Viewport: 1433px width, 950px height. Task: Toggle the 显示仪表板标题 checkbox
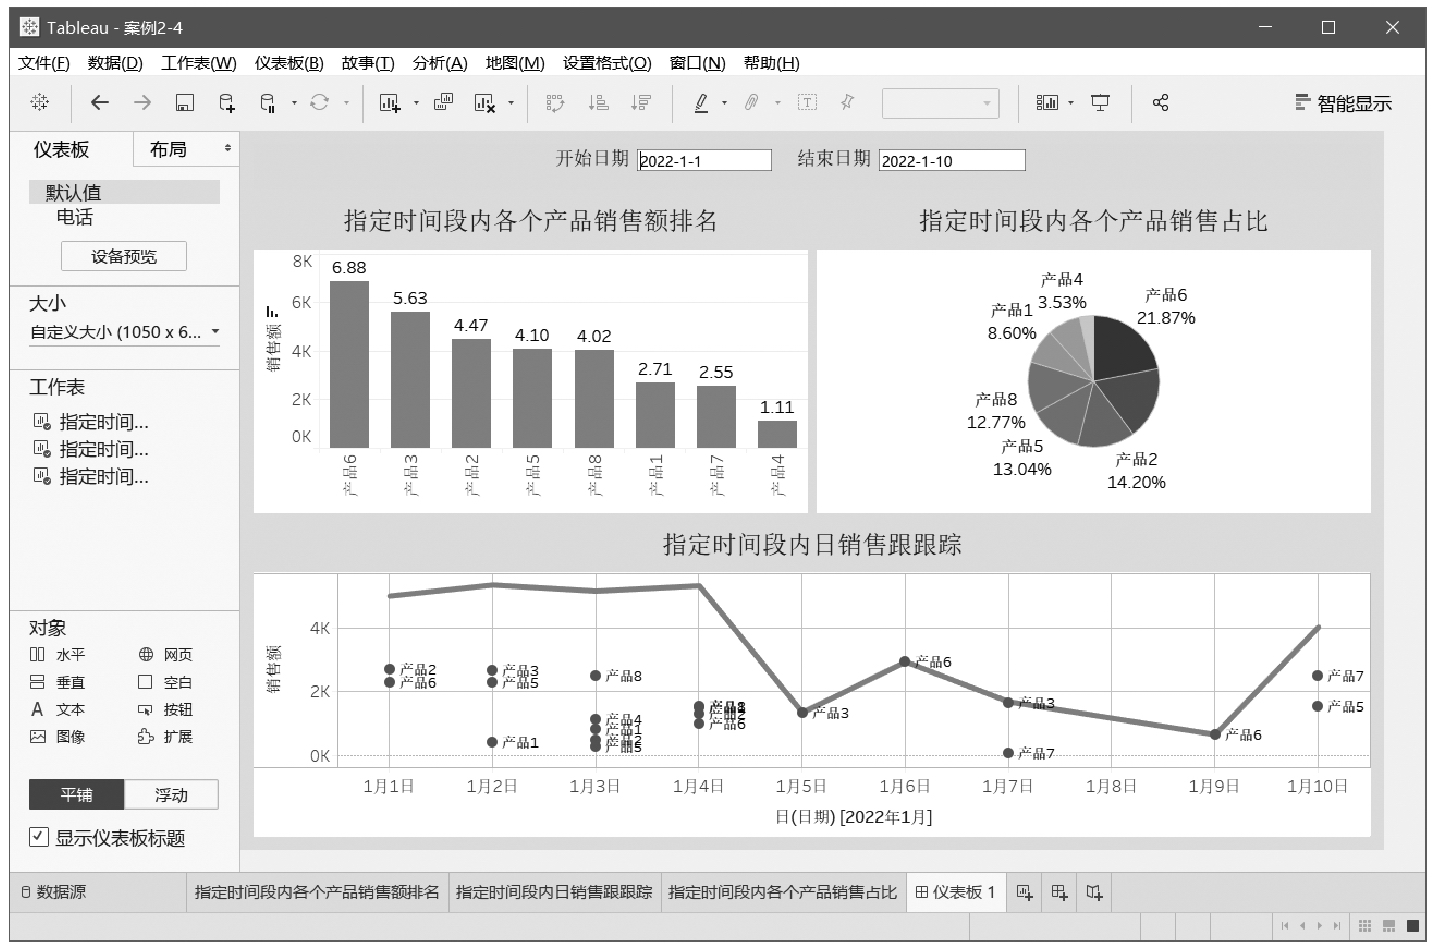coord(39,837)
